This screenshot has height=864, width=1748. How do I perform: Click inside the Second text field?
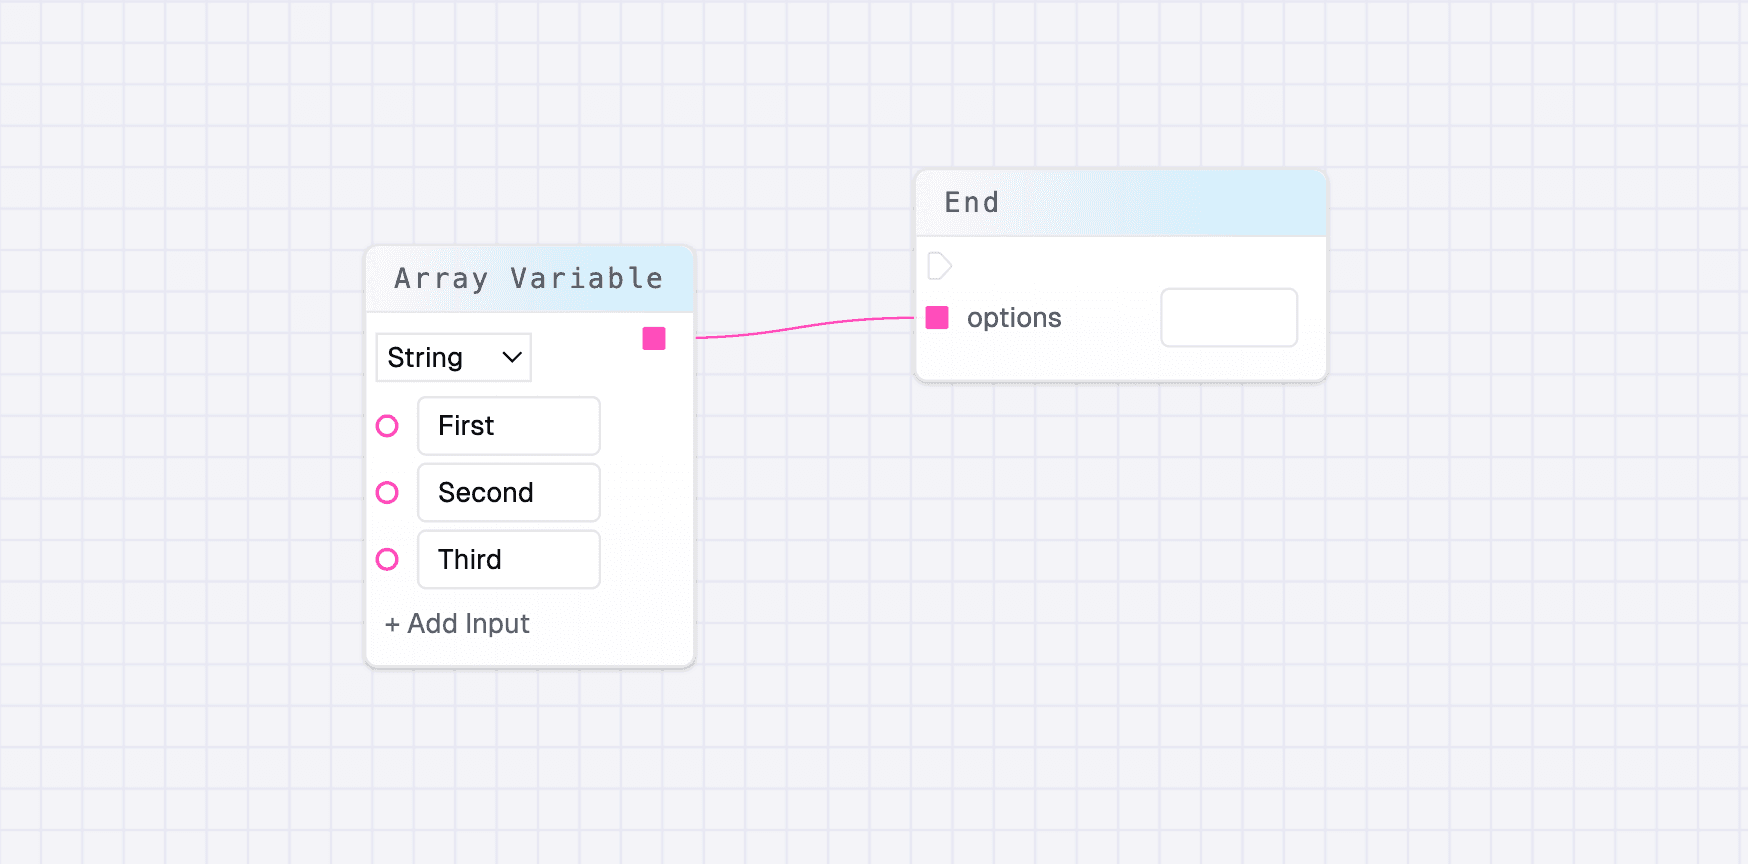pyautogui.click(x=508, y=492)
